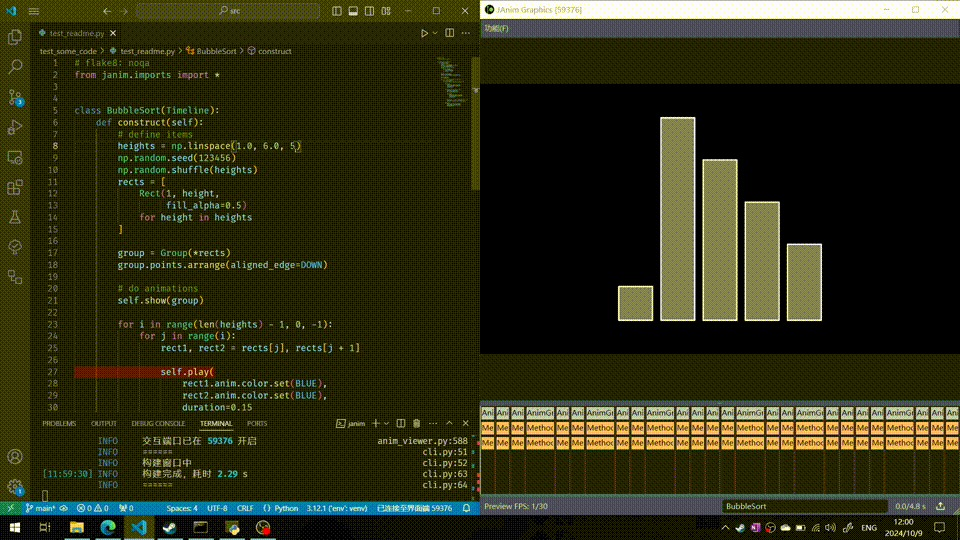Open launch profile dropdown beside new terminal

pos(386,423)
